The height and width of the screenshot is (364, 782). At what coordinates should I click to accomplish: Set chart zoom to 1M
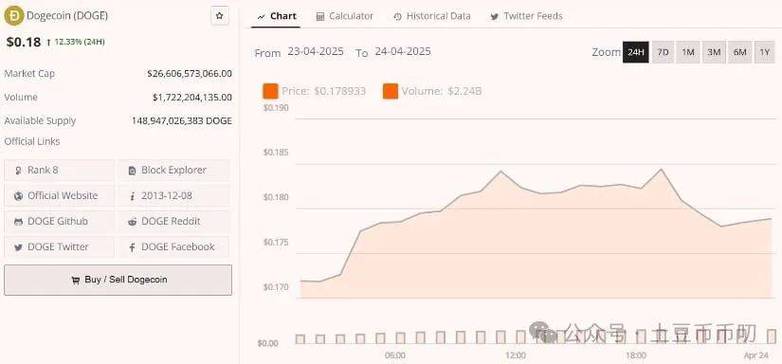click(x=688, y=52)
